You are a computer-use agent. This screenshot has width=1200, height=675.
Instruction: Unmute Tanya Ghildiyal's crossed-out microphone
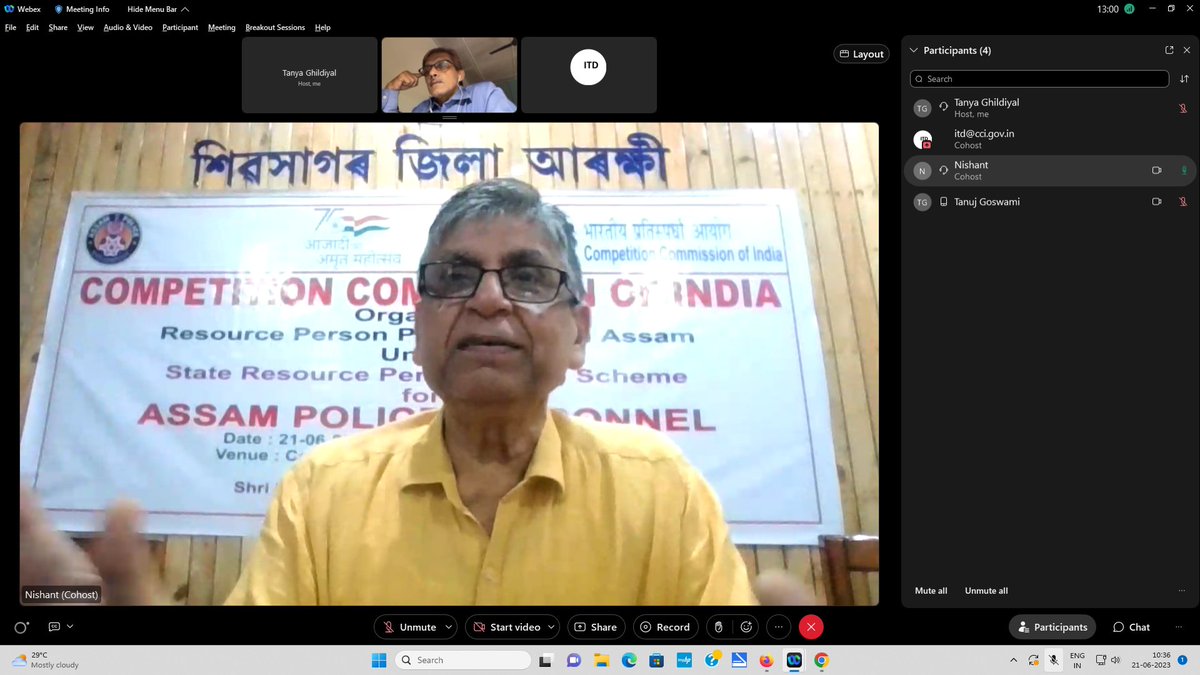(1185, 108)
